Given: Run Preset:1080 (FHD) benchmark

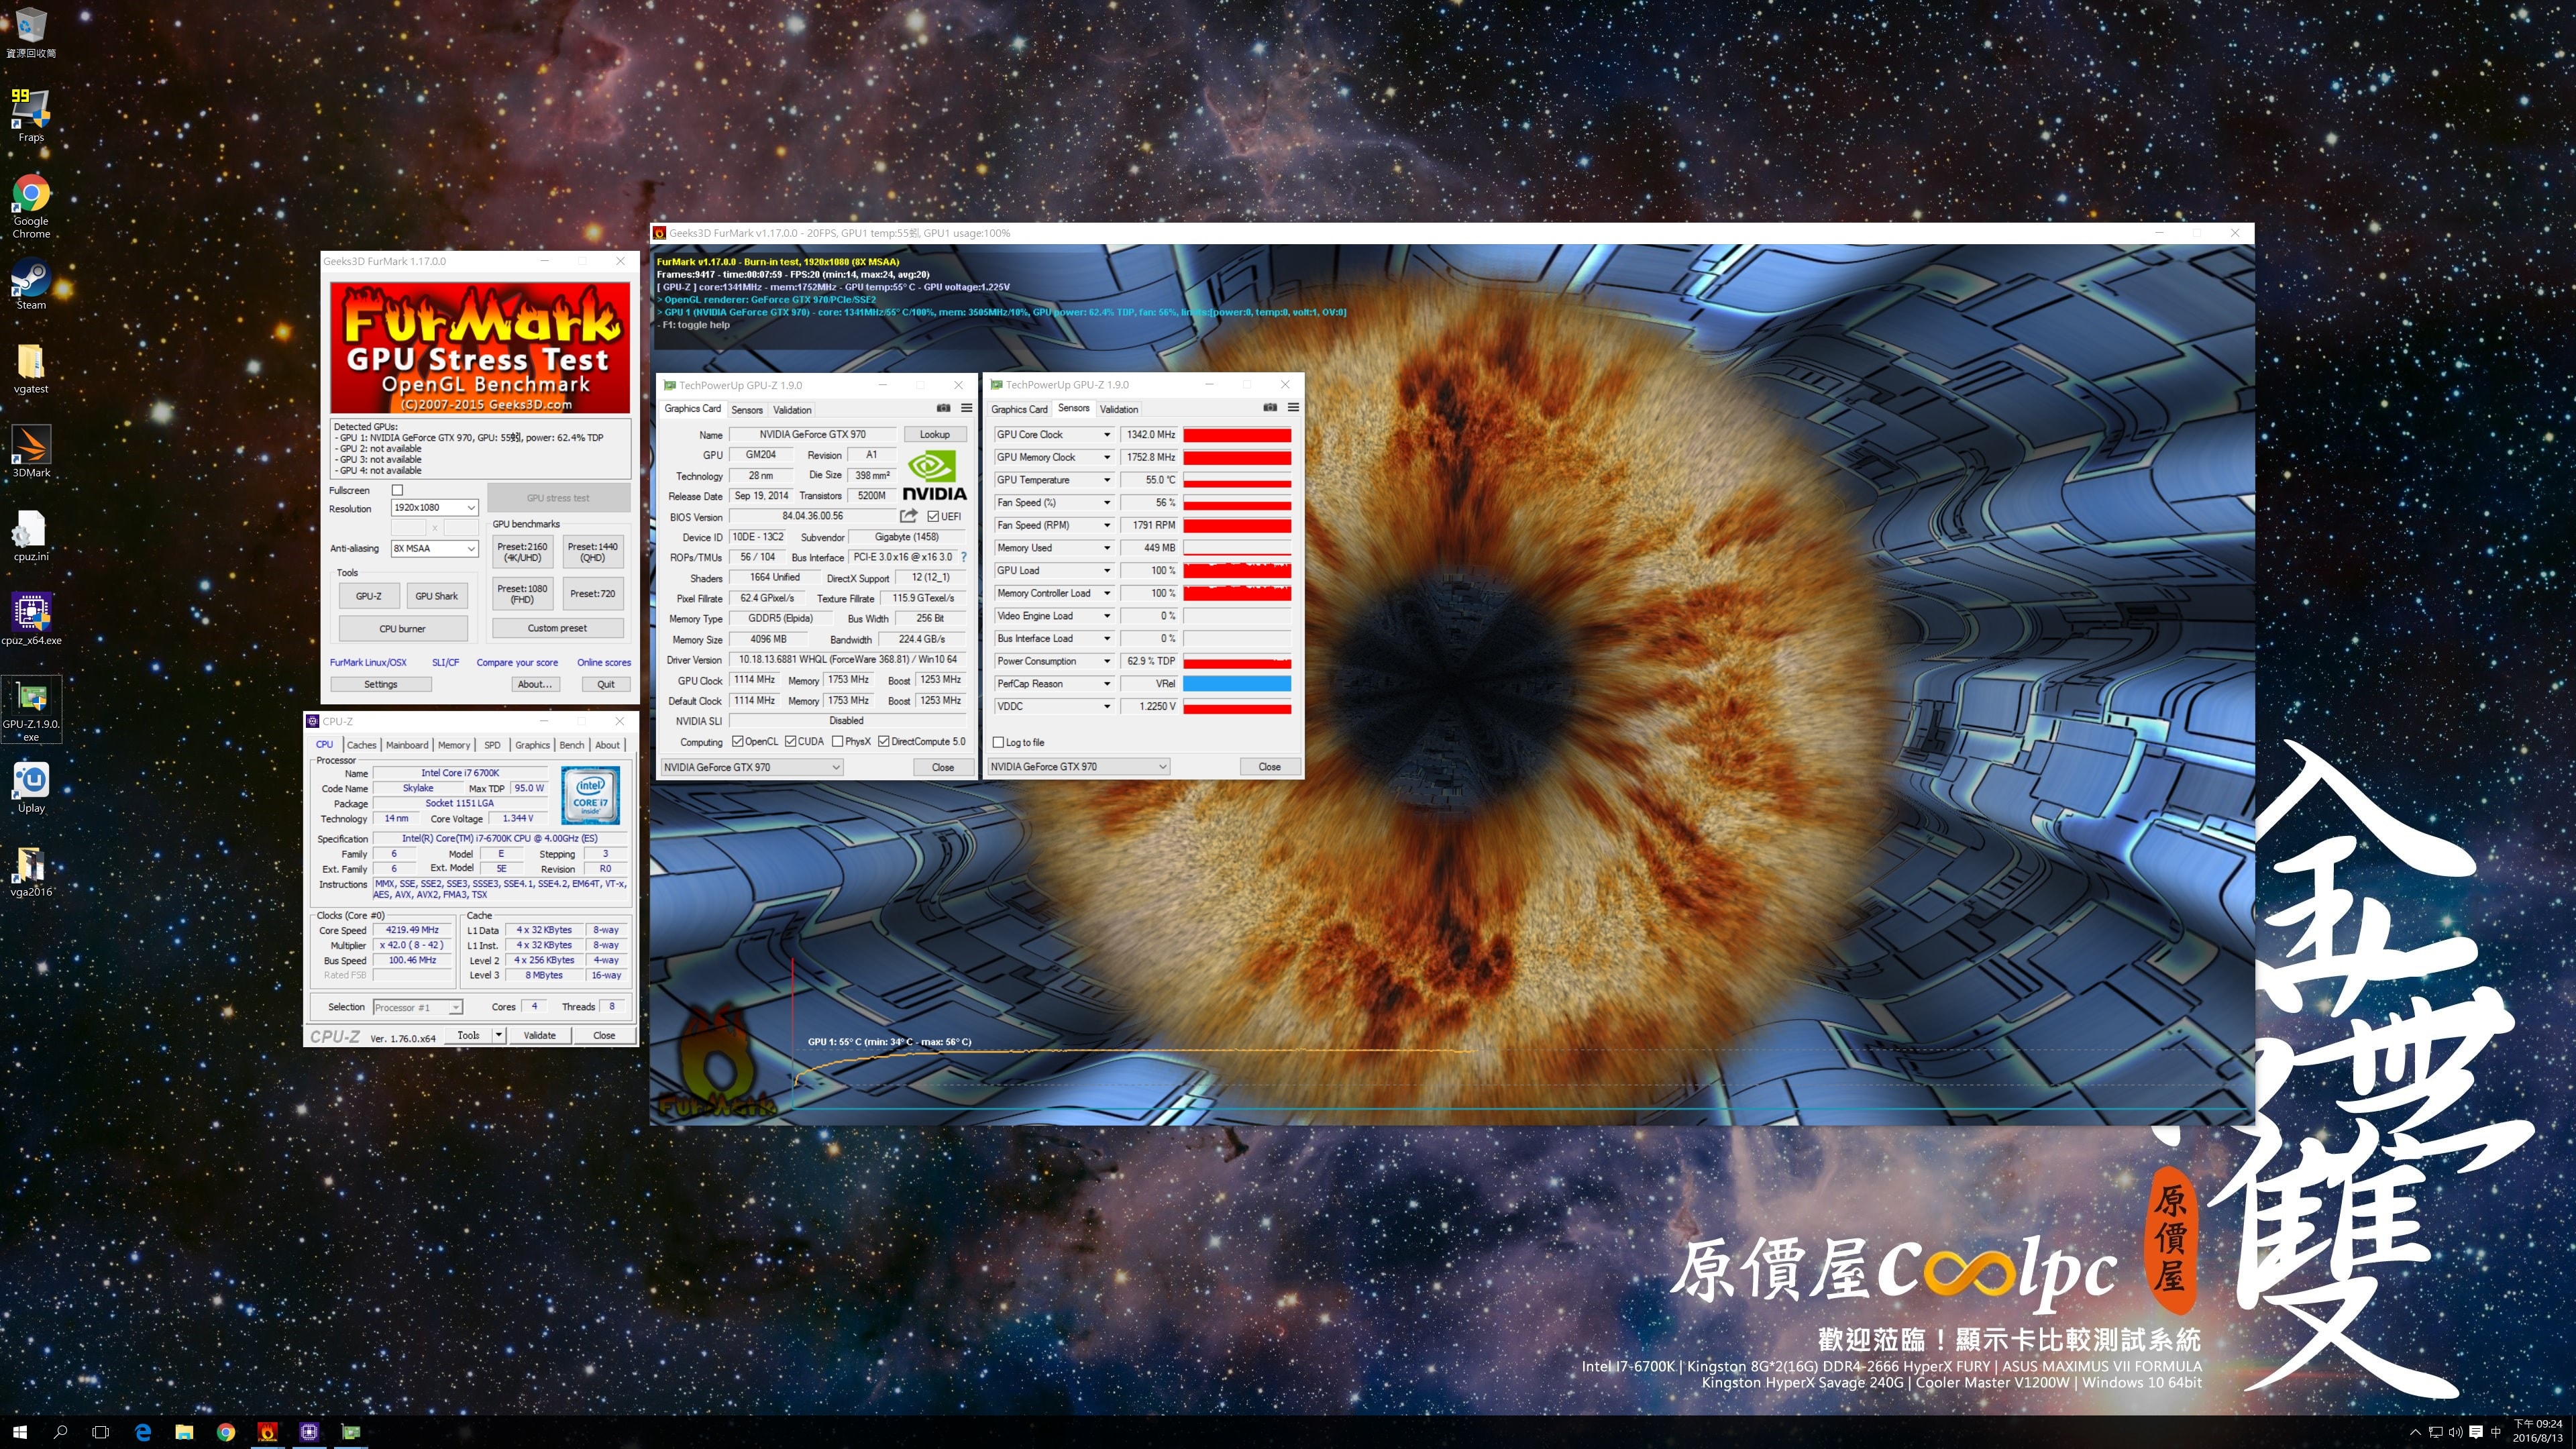Looking at the screenshot, I should coord(522,594).
